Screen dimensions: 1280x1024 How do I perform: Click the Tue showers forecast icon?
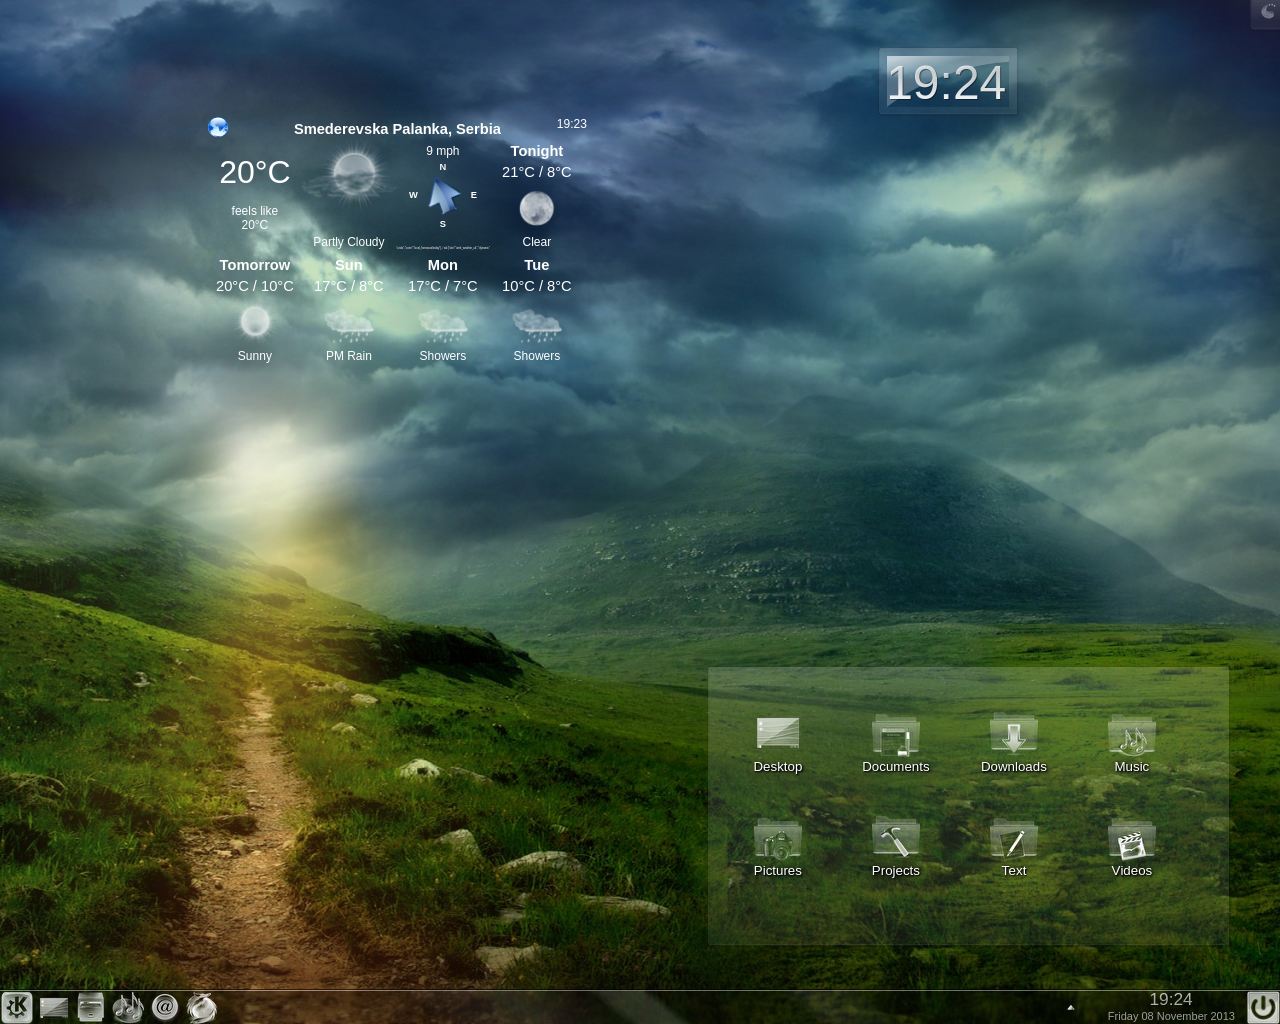pos(537,324)
